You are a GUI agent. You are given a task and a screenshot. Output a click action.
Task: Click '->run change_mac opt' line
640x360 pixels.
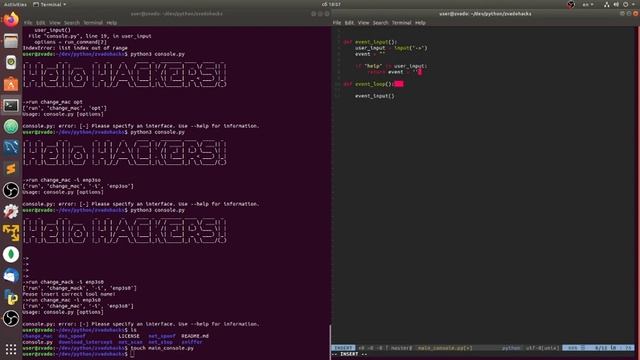point(53,102)
